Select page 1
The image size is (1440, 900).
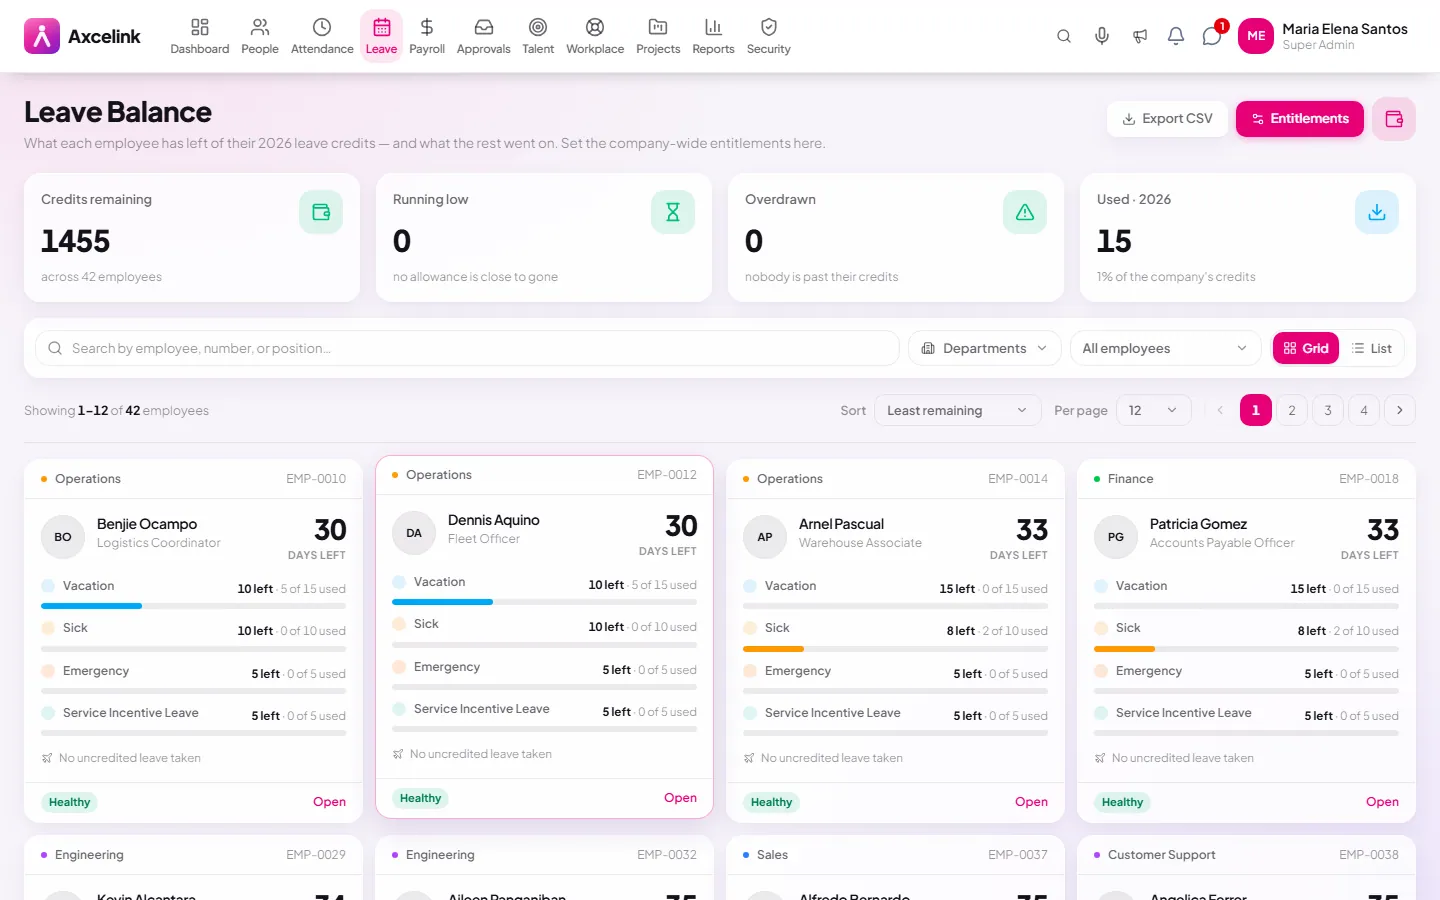[x=1256, y=410]
